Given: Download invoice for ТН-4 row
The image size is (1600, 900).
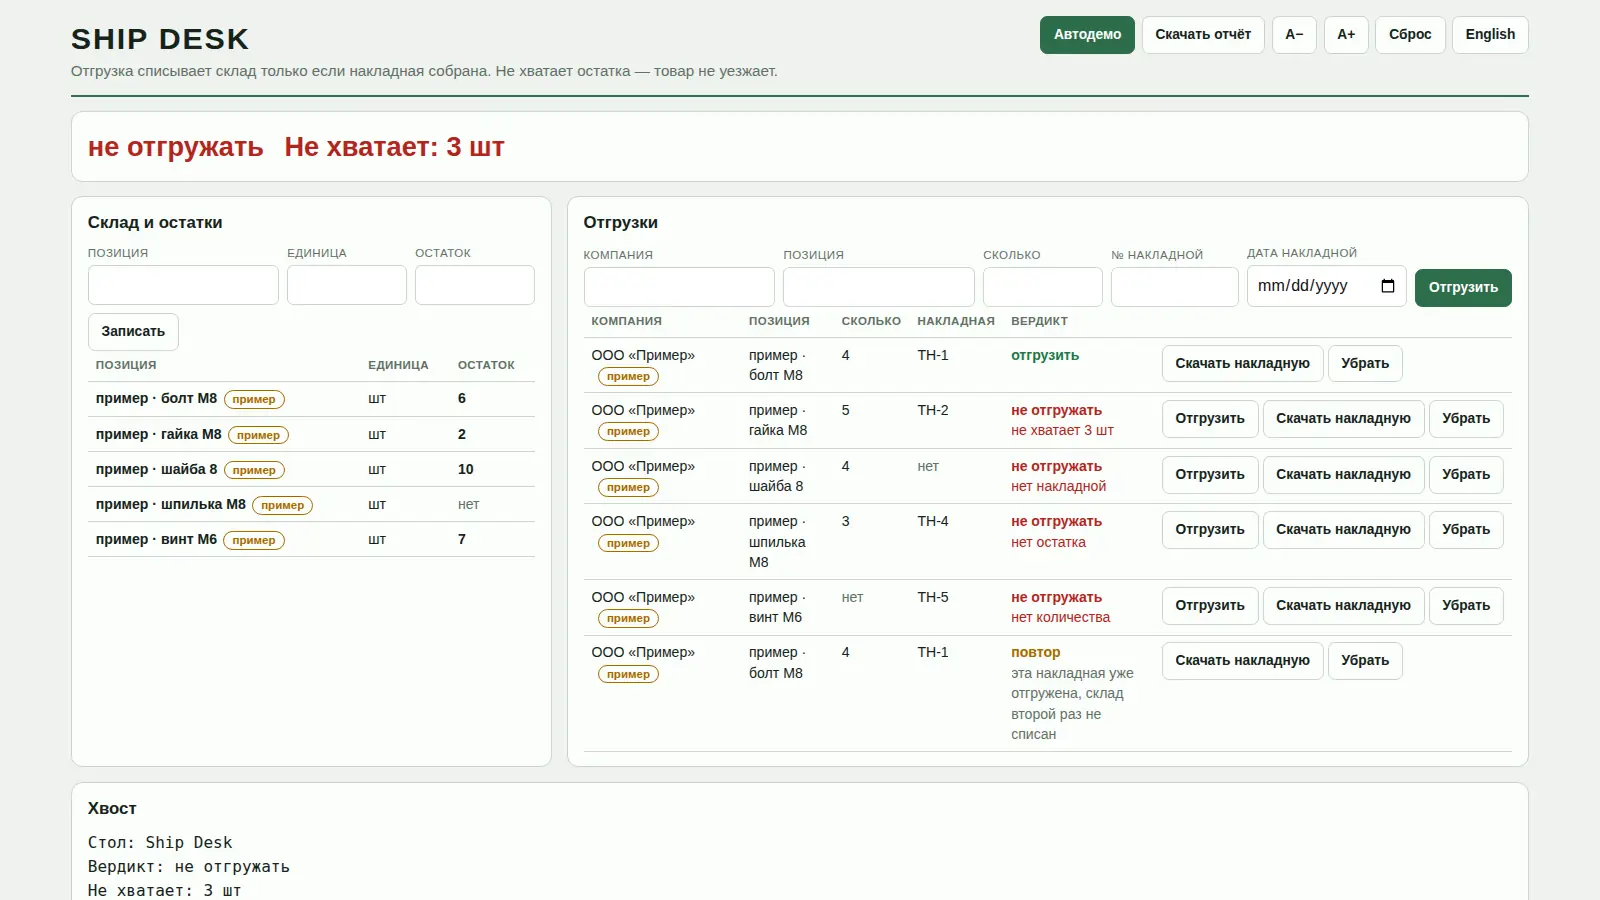Looking at the screenshot, I should (1343, 530).
